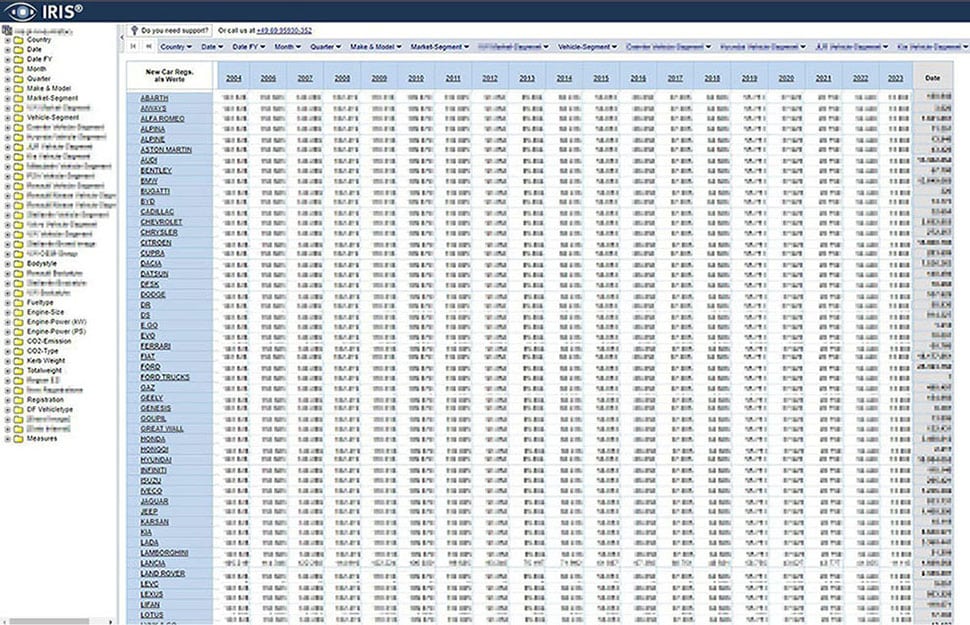This screenshot has width=970, height=625.
Task: Click the Totalweight folder icon
Action: (x=19, y=371)
